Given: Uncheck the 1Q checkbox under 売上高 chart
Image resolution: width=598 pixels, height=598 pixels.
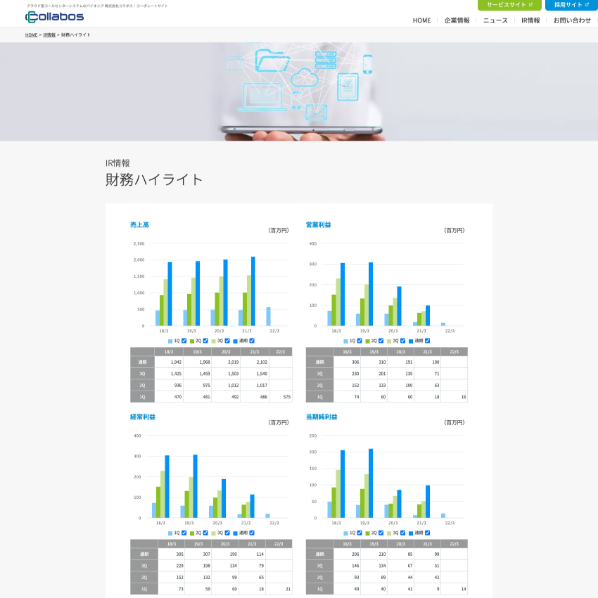Looking at the screenshot, I should [184, 341].
